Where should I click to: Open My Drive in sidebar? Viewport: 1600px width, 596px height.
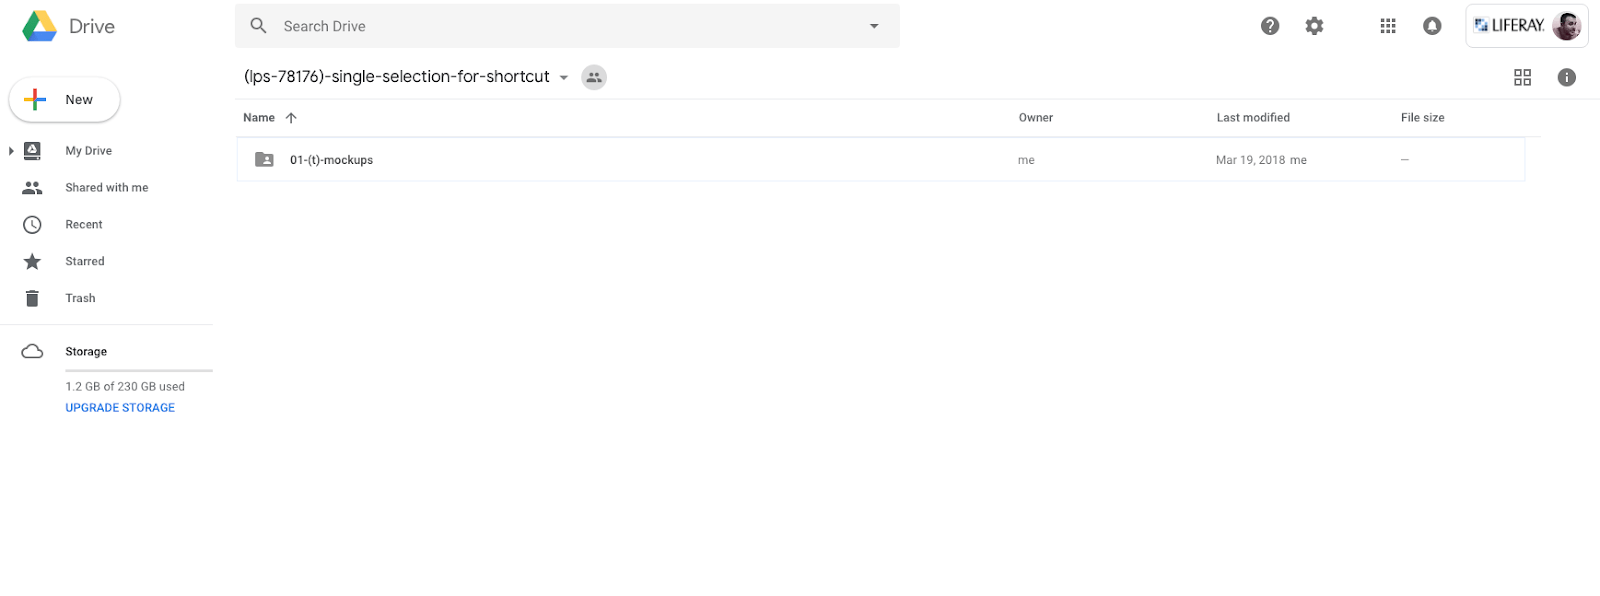click(89, 151)
